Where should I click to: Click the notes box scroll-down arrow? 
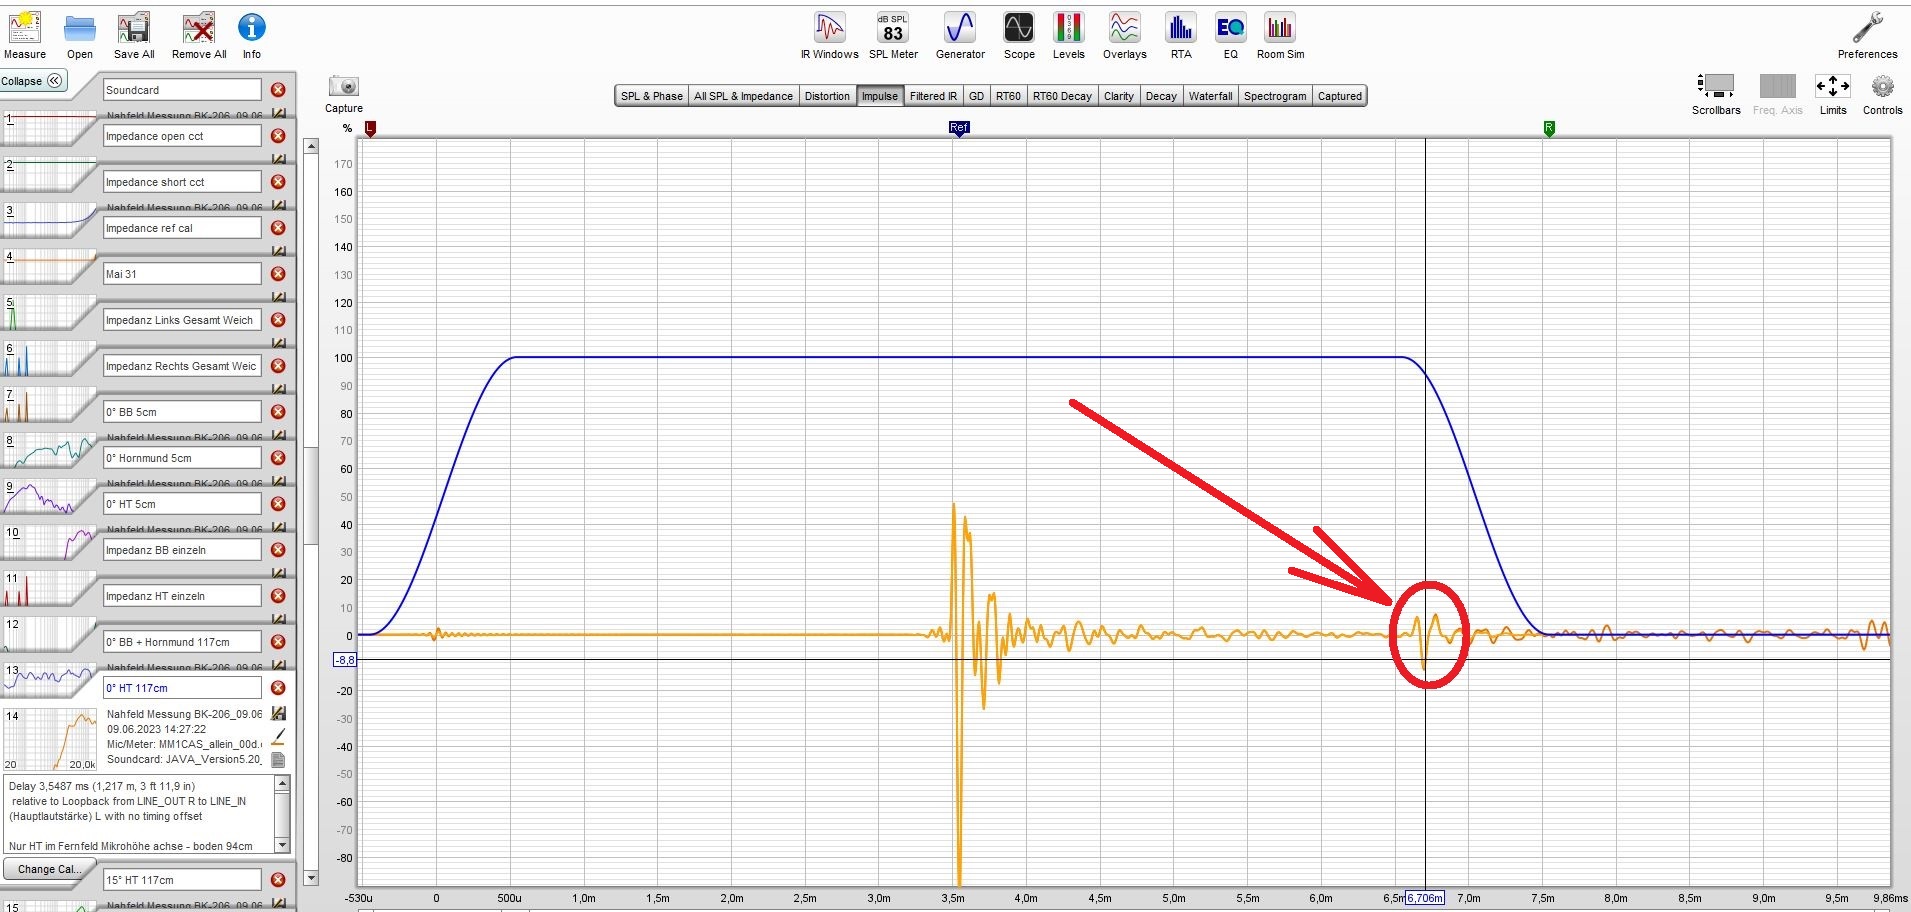[283, 845]
